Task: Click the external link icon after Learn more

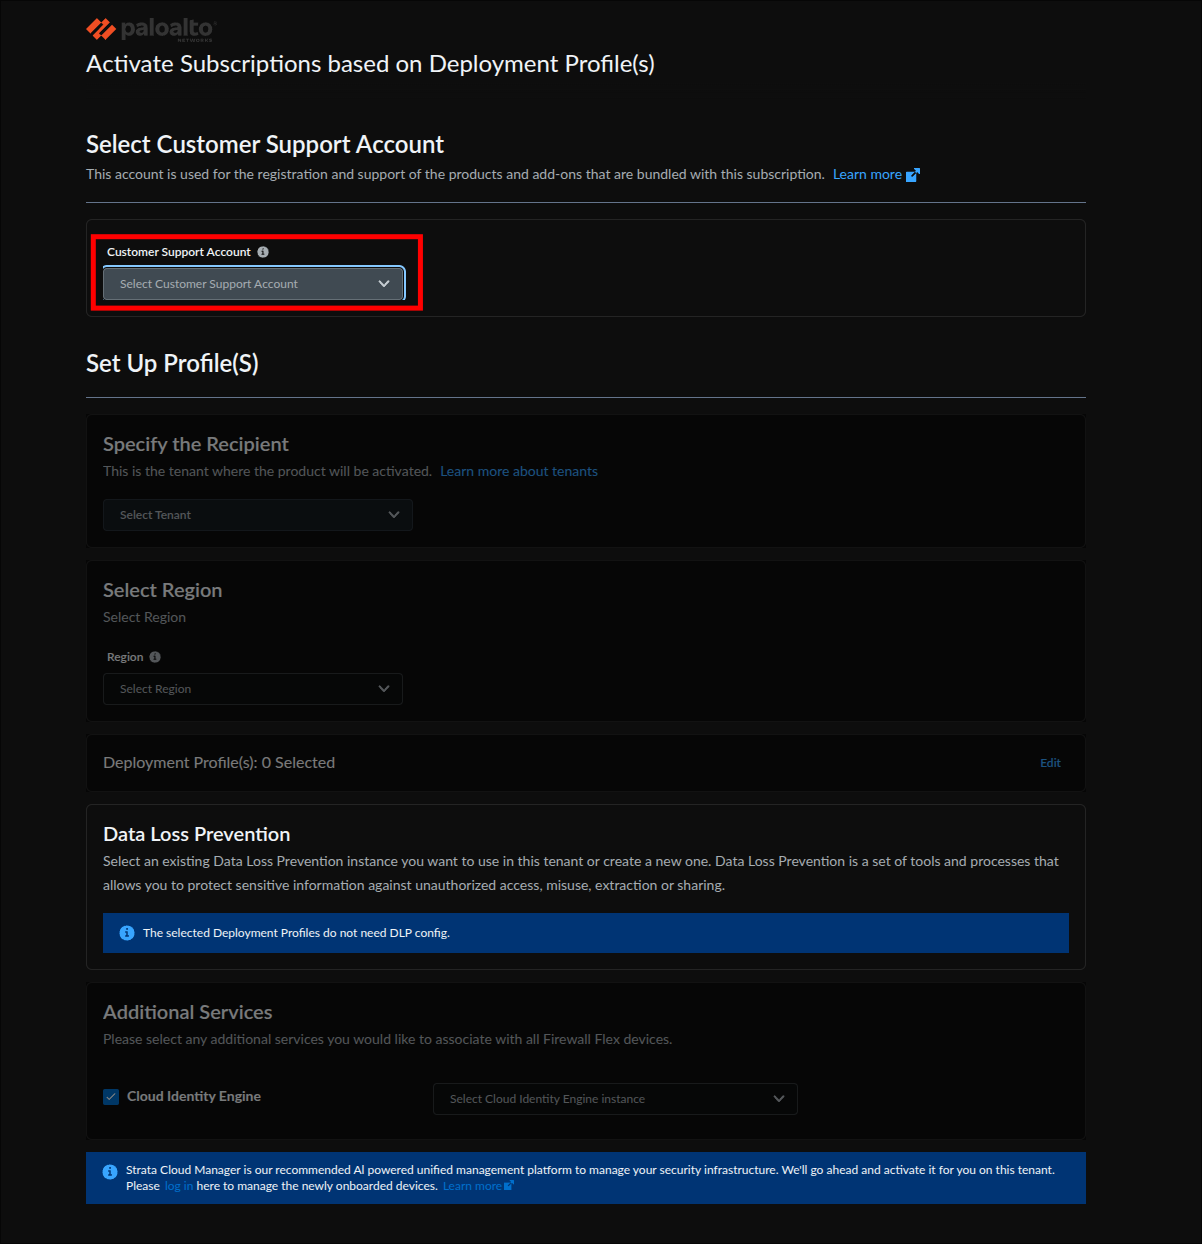Action: 912,175
